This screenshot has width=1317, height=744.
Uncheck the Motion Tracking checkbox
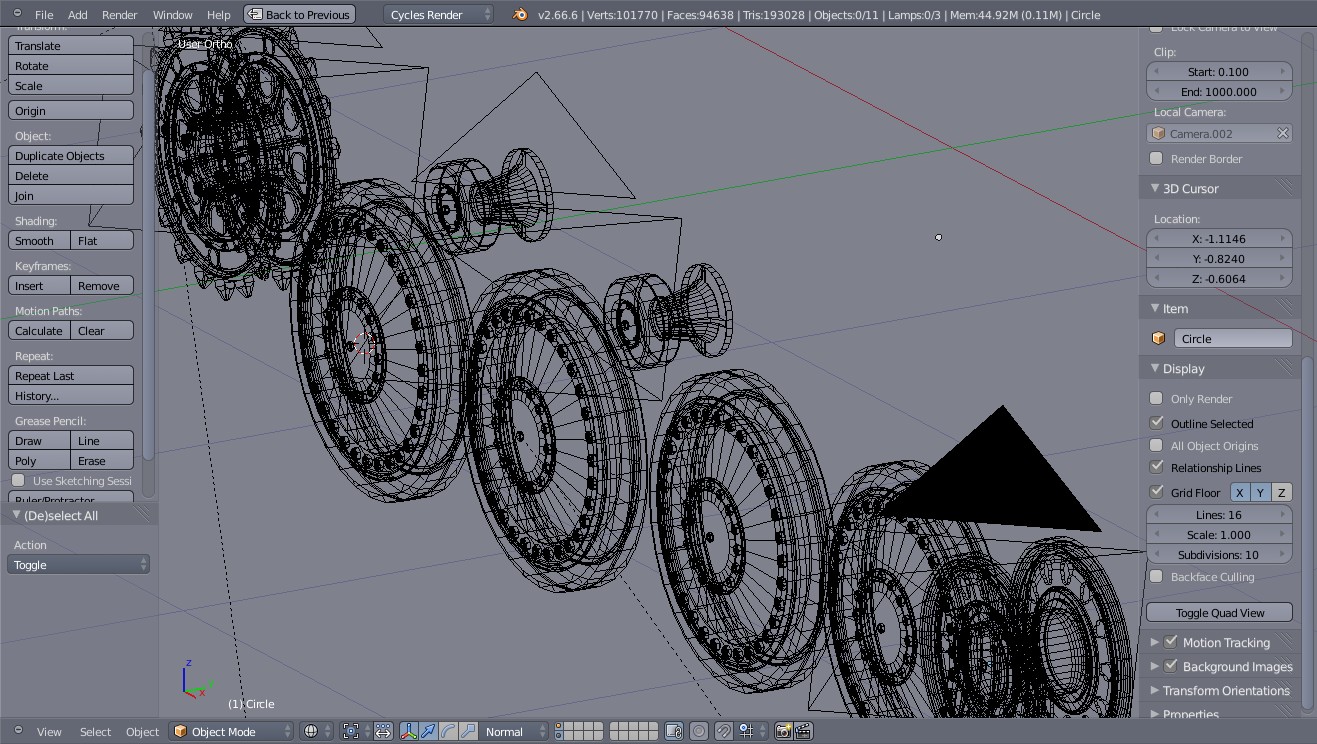point(1171,642)
